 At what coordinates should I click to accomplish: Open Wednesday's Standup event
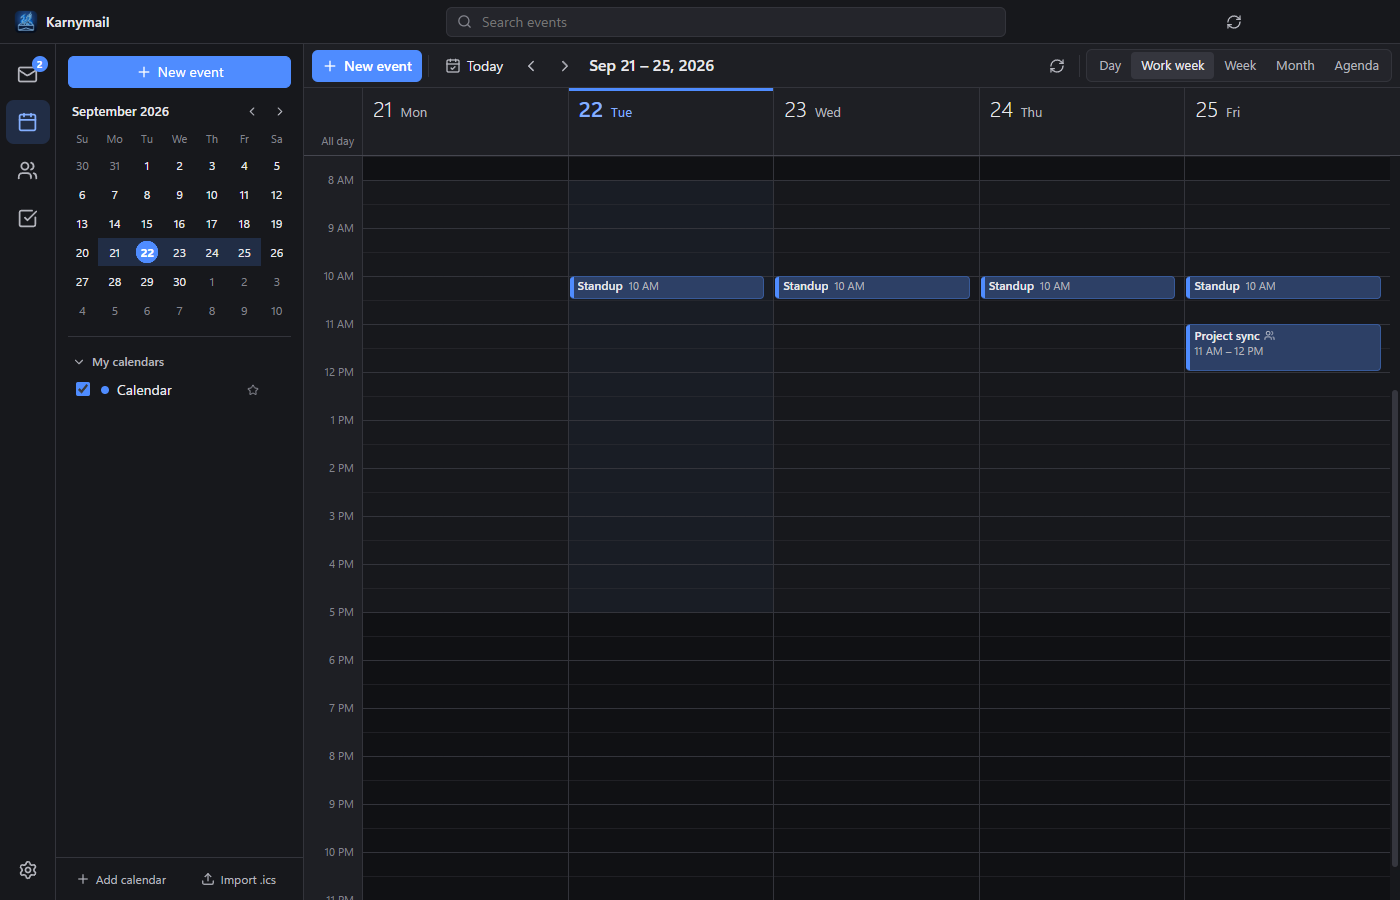coord(872,287)
